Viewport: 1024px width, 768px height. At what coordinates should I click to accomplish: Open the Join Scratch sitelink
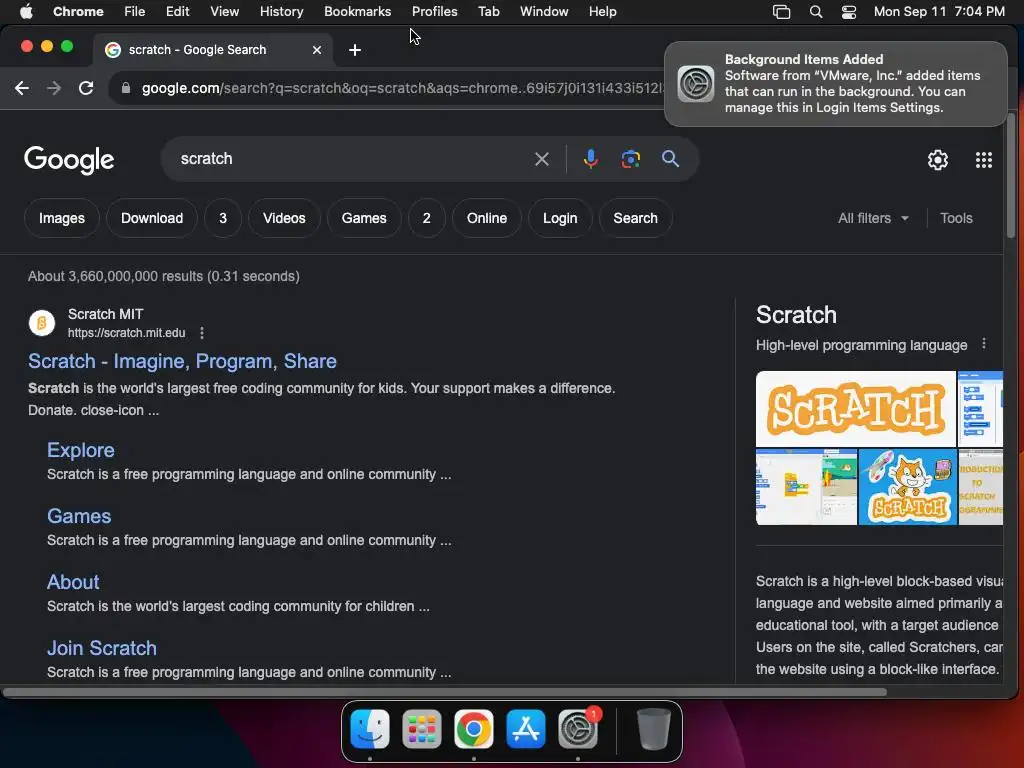[102, 648]
